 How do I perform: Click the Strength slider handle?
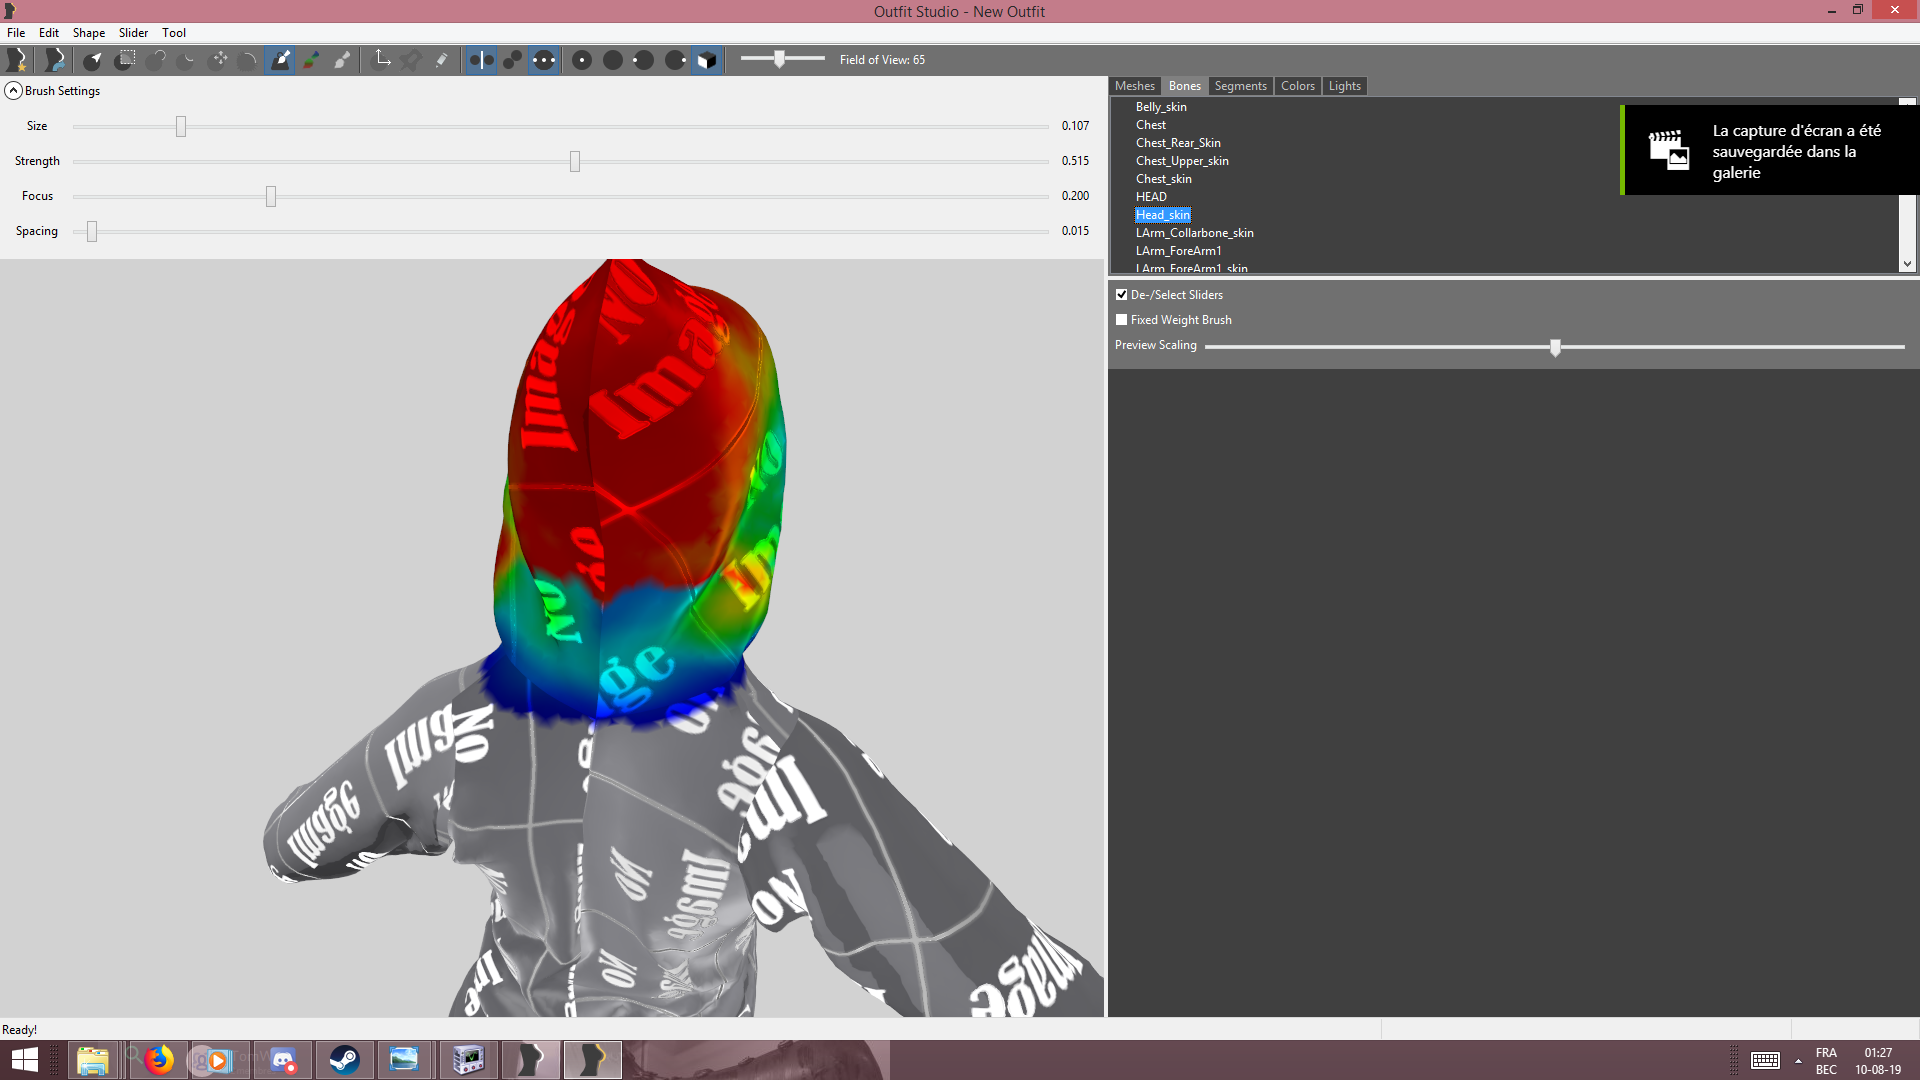tap(575, 161)
